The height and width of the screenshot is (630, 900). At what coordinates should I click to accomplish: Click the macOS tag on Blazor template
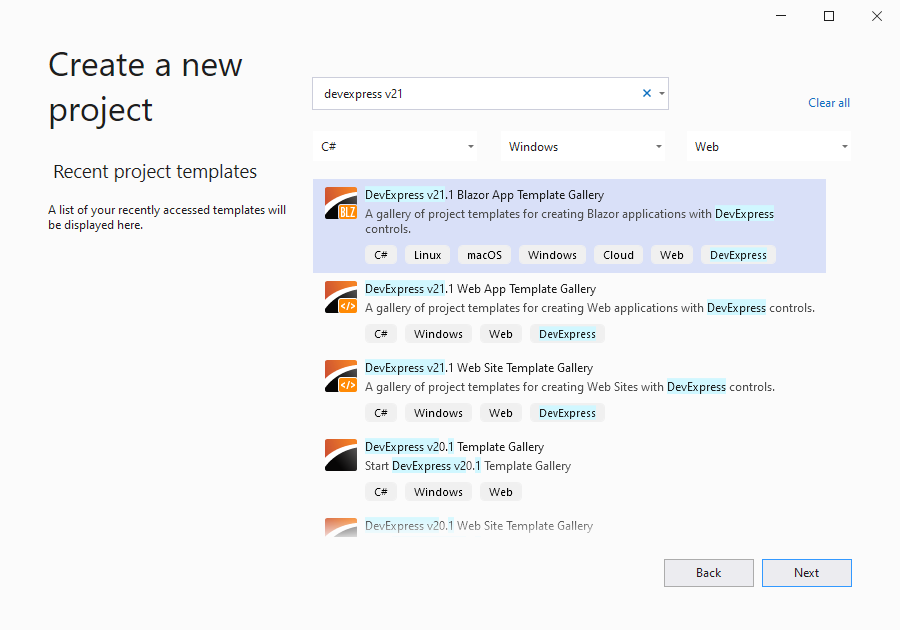coord(485,255)
